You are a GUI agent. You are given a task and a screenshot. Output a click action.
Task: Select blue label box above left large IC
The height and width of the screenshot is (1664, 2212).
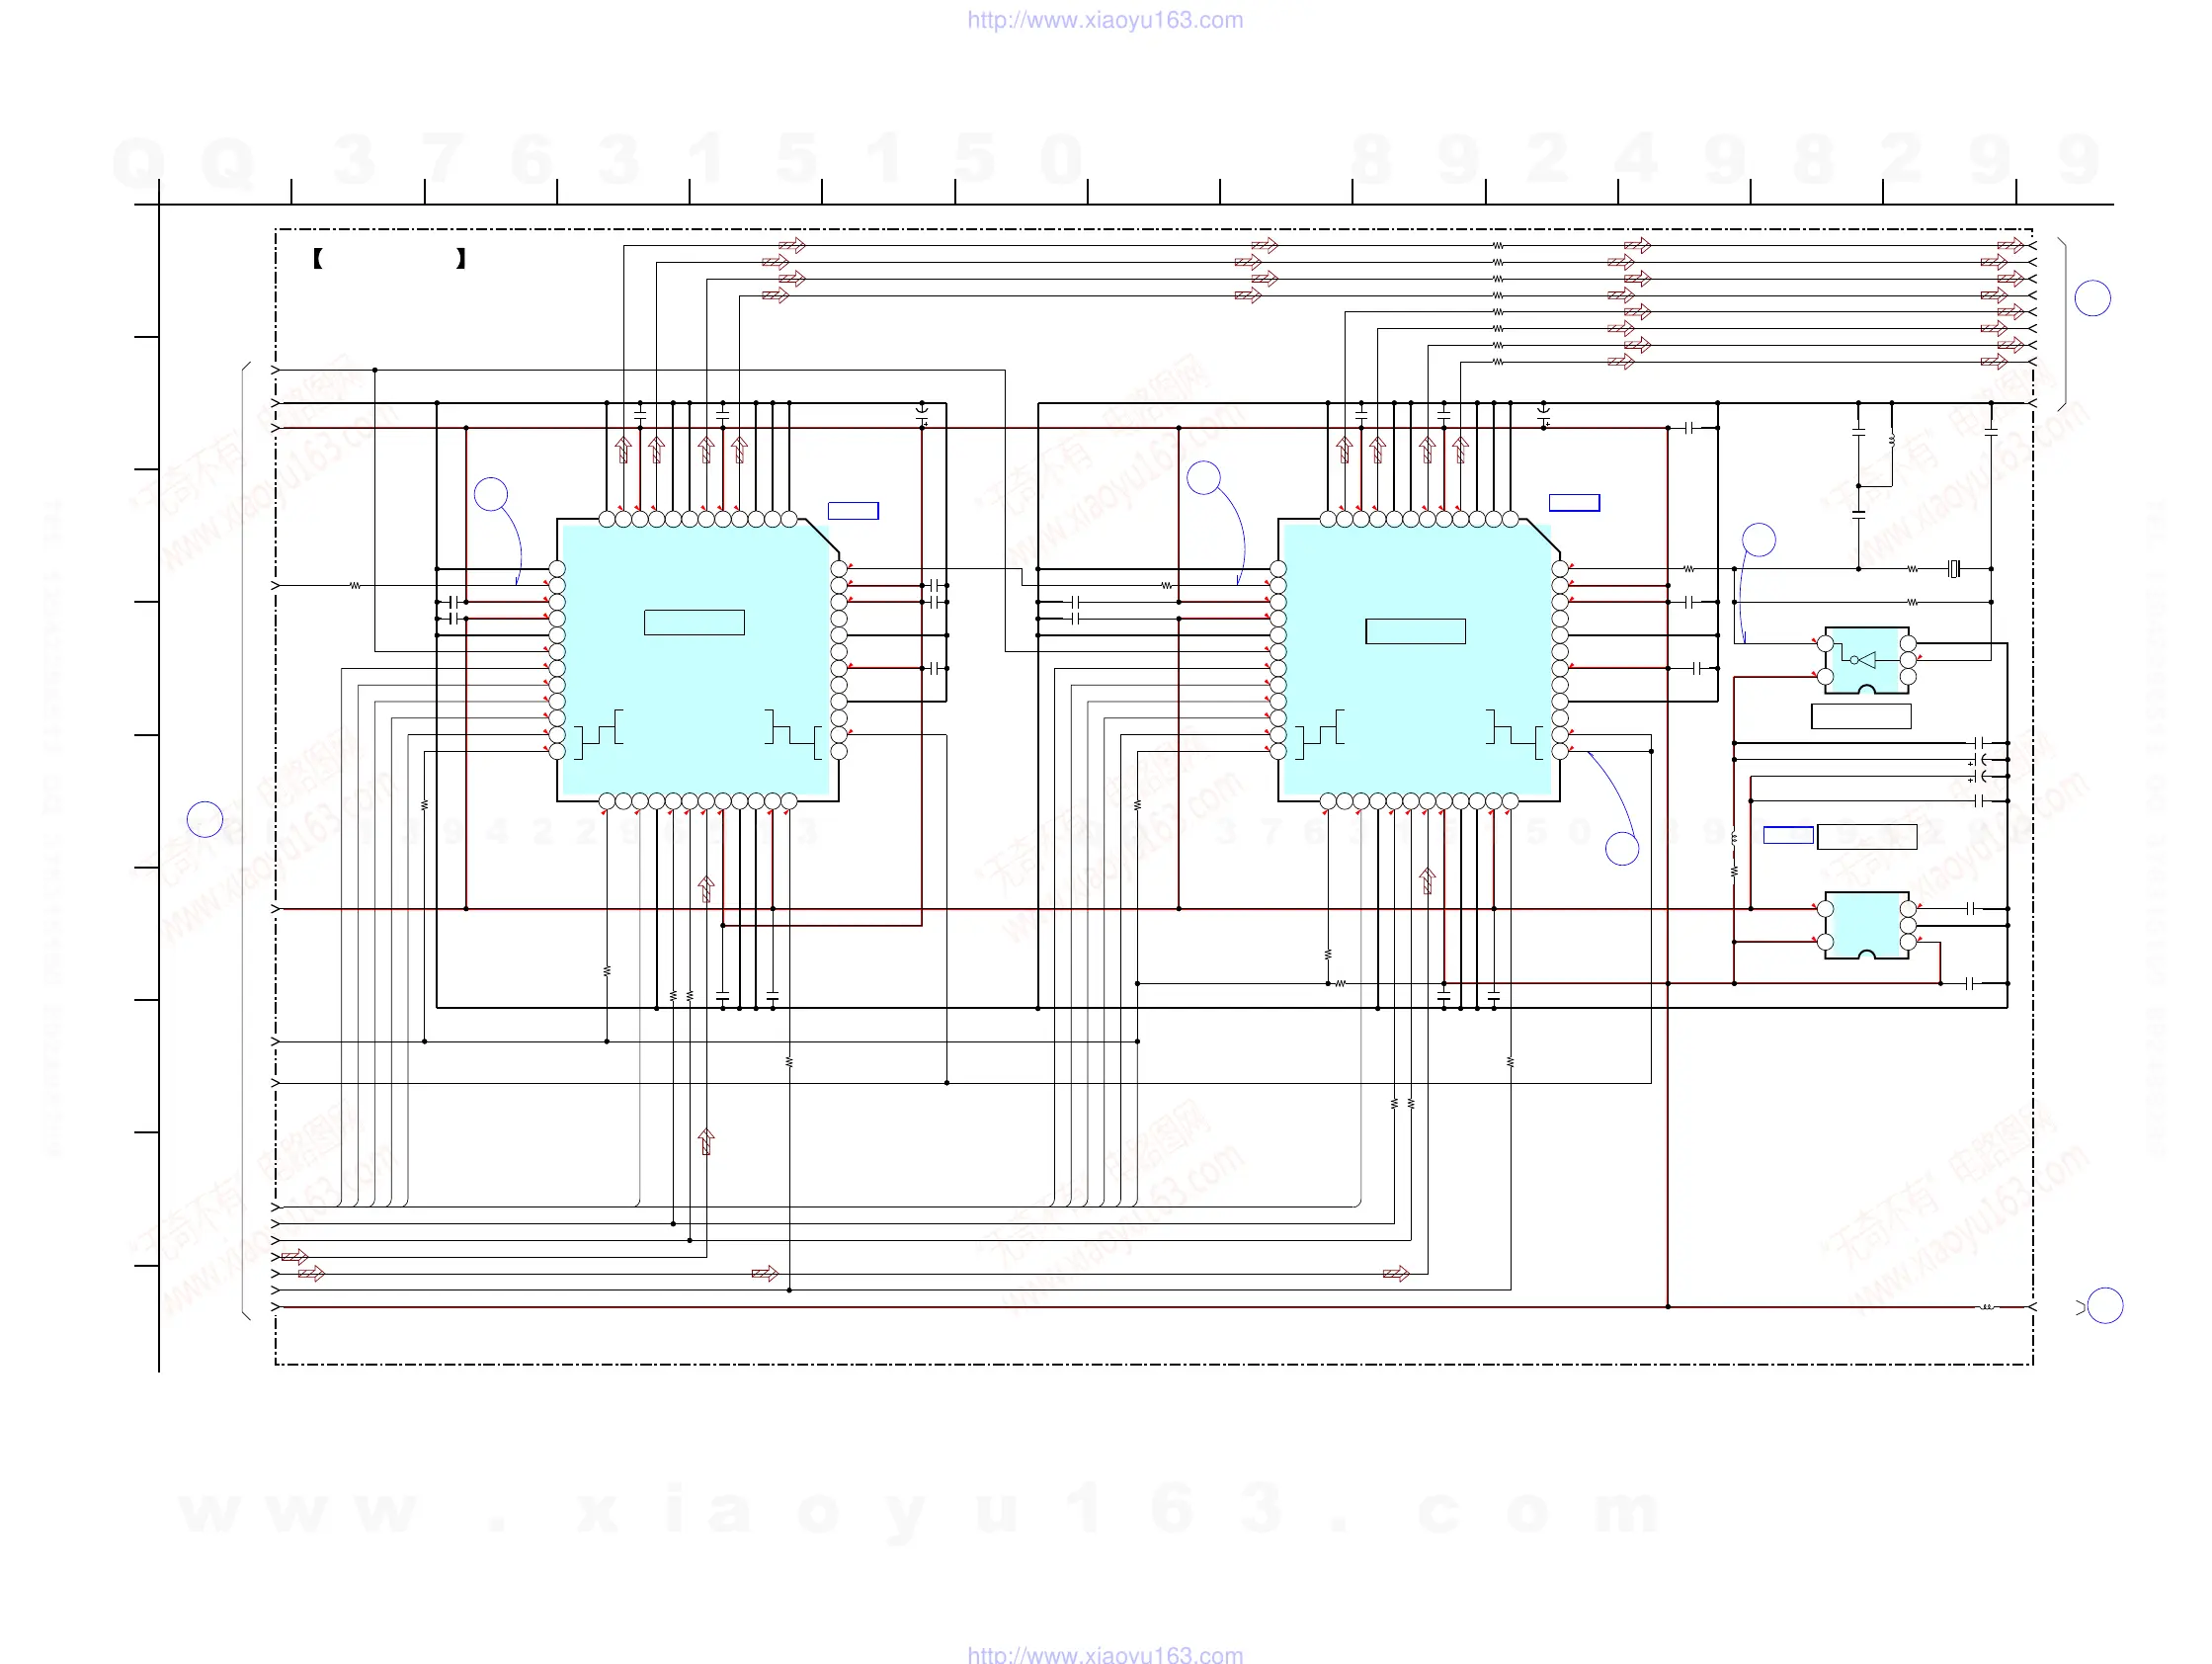click(853, 511)
